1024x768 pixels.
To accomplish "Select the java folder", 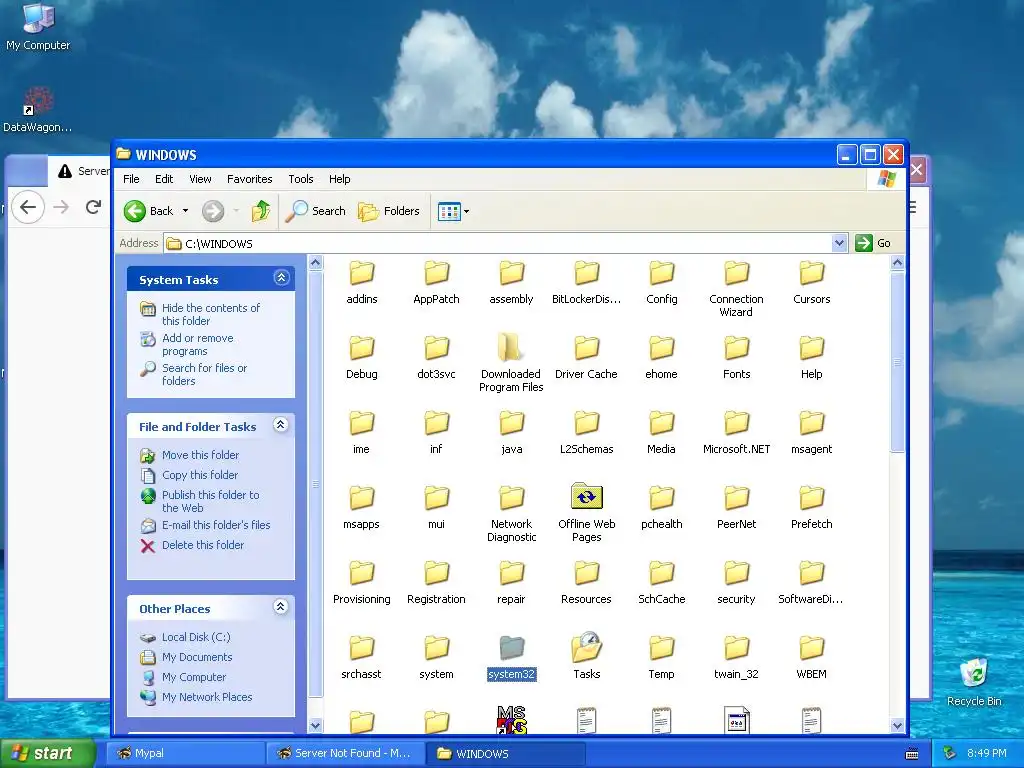I will pyautogui.click(x=511, y=423).
